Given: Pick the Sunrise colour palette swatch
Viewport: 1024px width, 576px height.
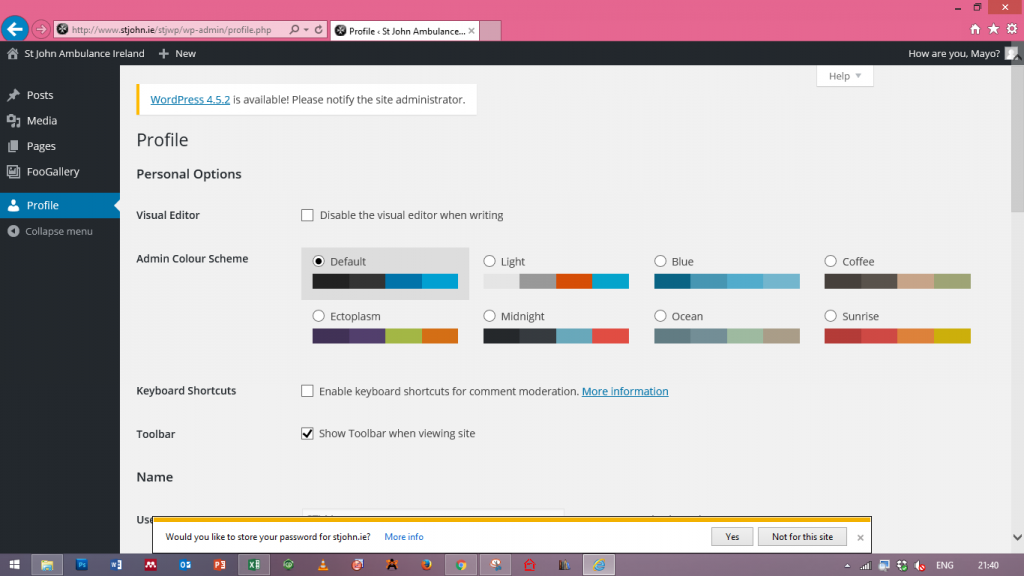Looking at the screenshot, I should [897, 336].
